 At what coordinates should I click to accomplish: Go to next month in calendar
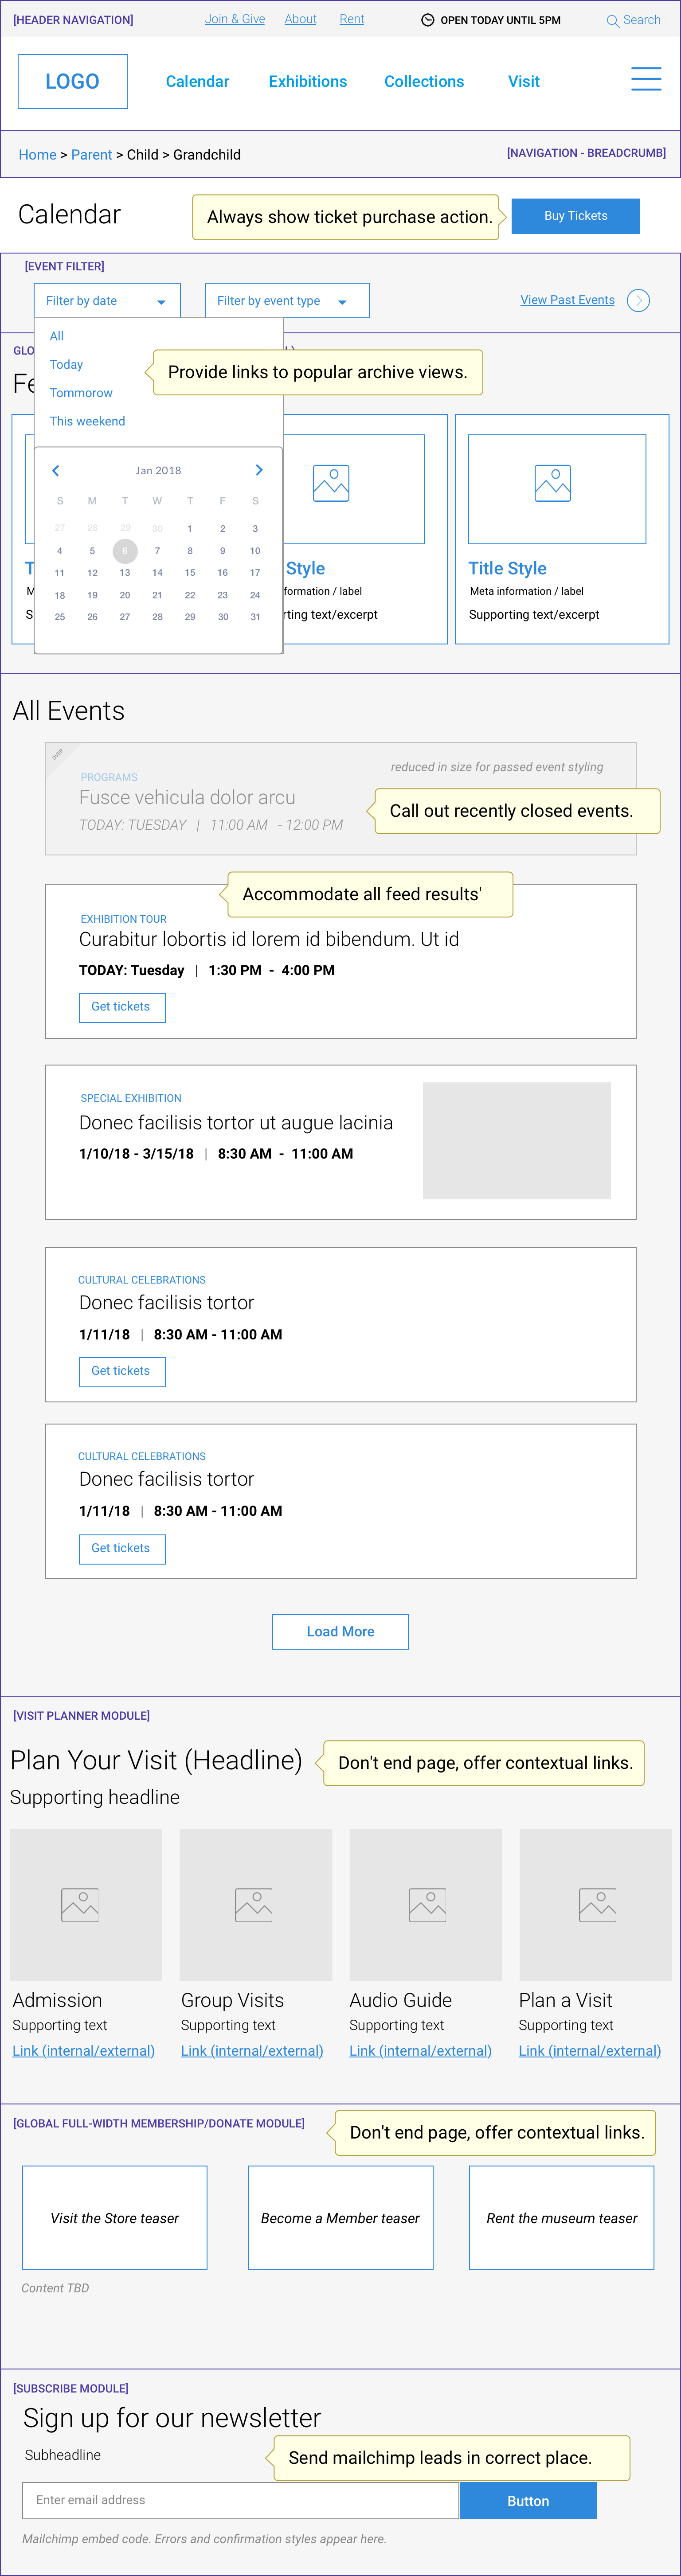259,470
